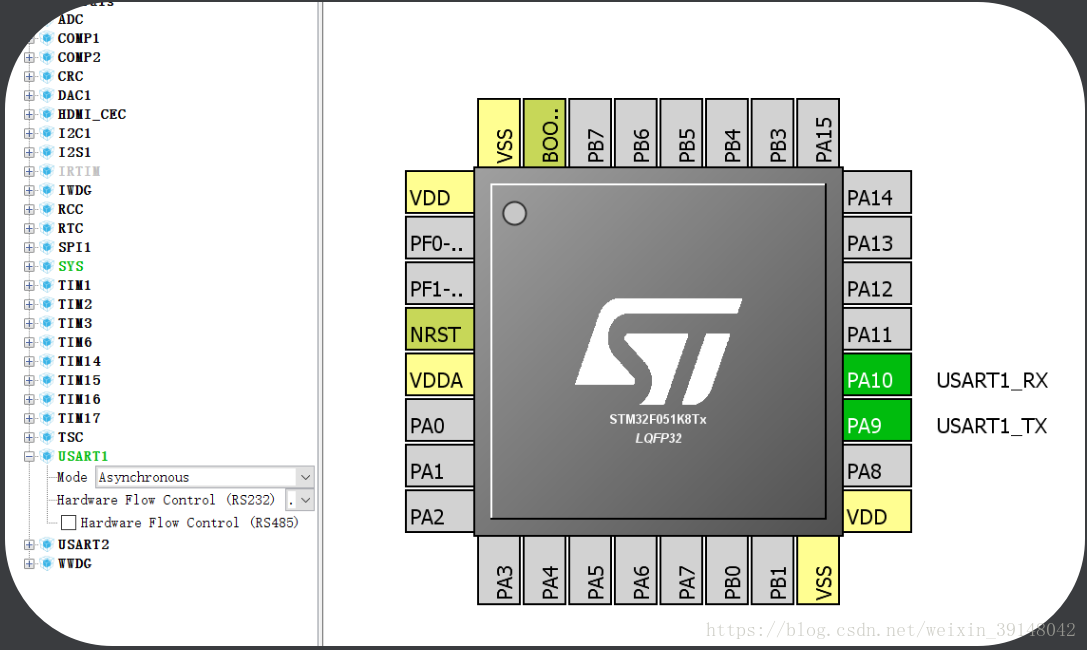
Task: Select the TIM17 peripheral entry
Action: (x=79, y=419)
